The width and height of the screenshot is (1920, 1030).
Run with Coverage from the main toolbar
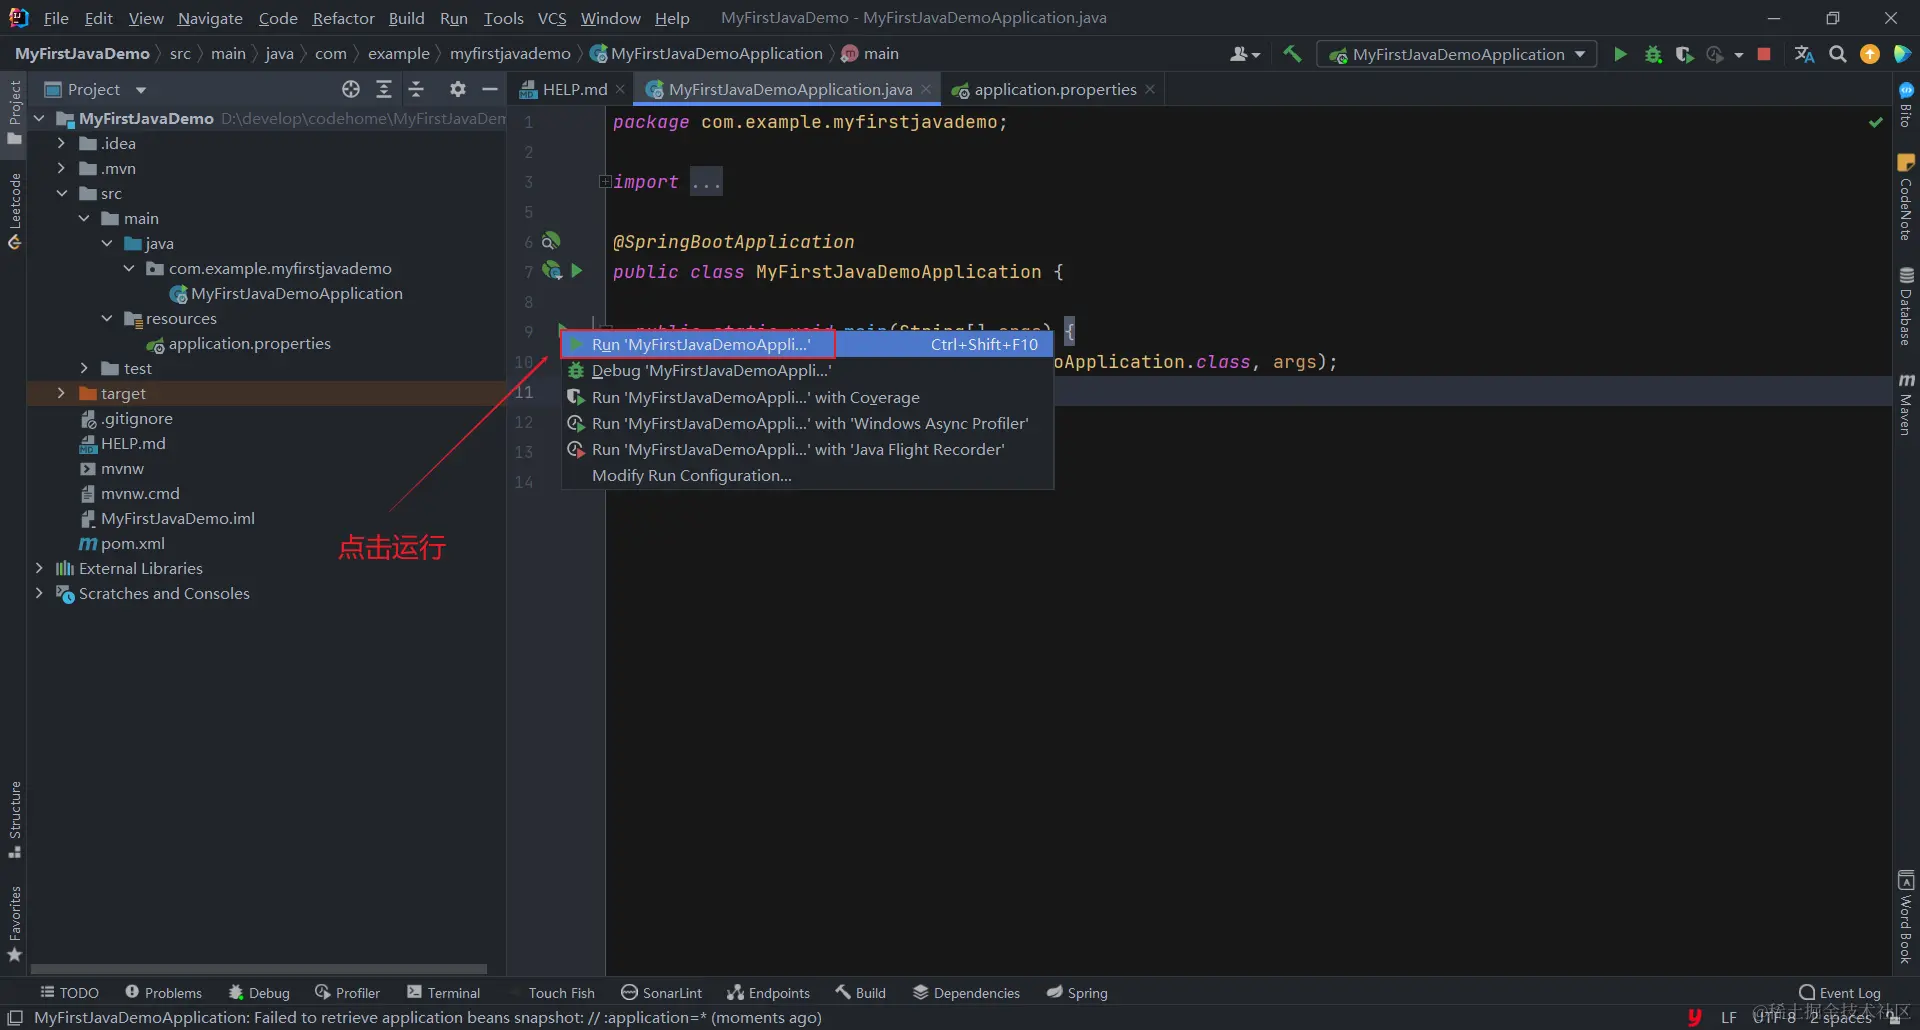pyautogui.click(x=1684, y=54)
